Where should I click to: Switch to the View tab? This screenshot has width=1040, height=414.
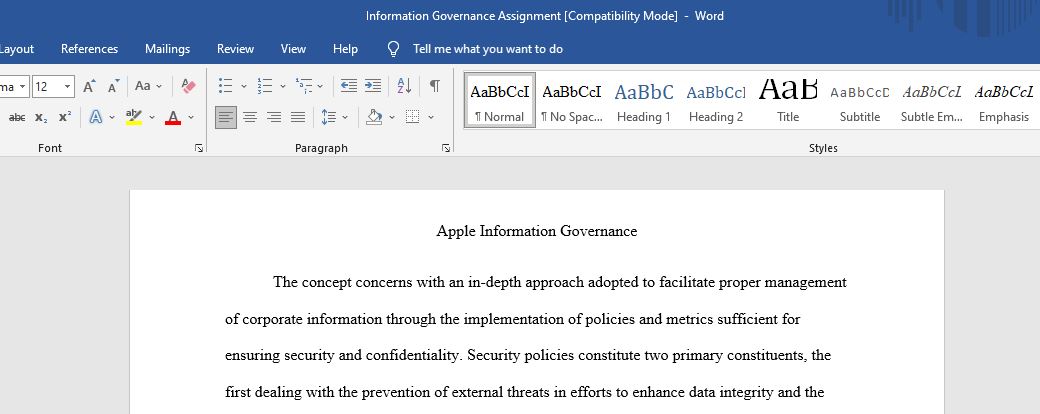pyautogui.click(x=293, y=48)
